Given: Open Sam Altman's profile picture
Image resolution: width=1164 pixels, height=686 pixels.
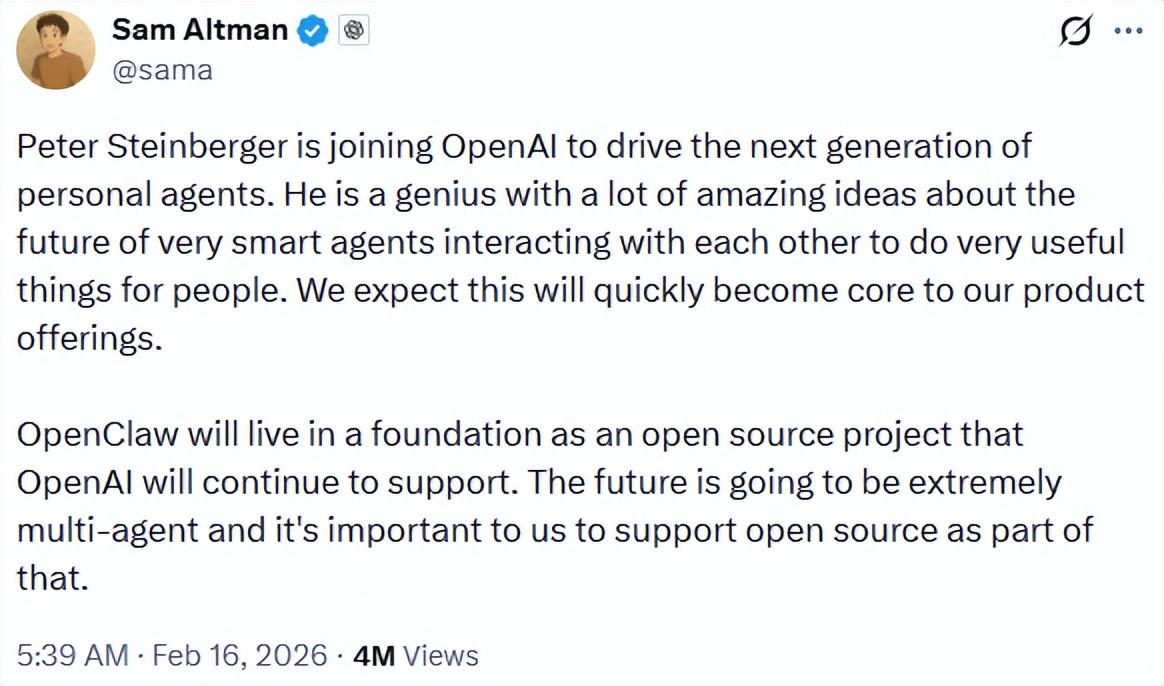Looking at the screenshot, I should click(x=57, y=50).
